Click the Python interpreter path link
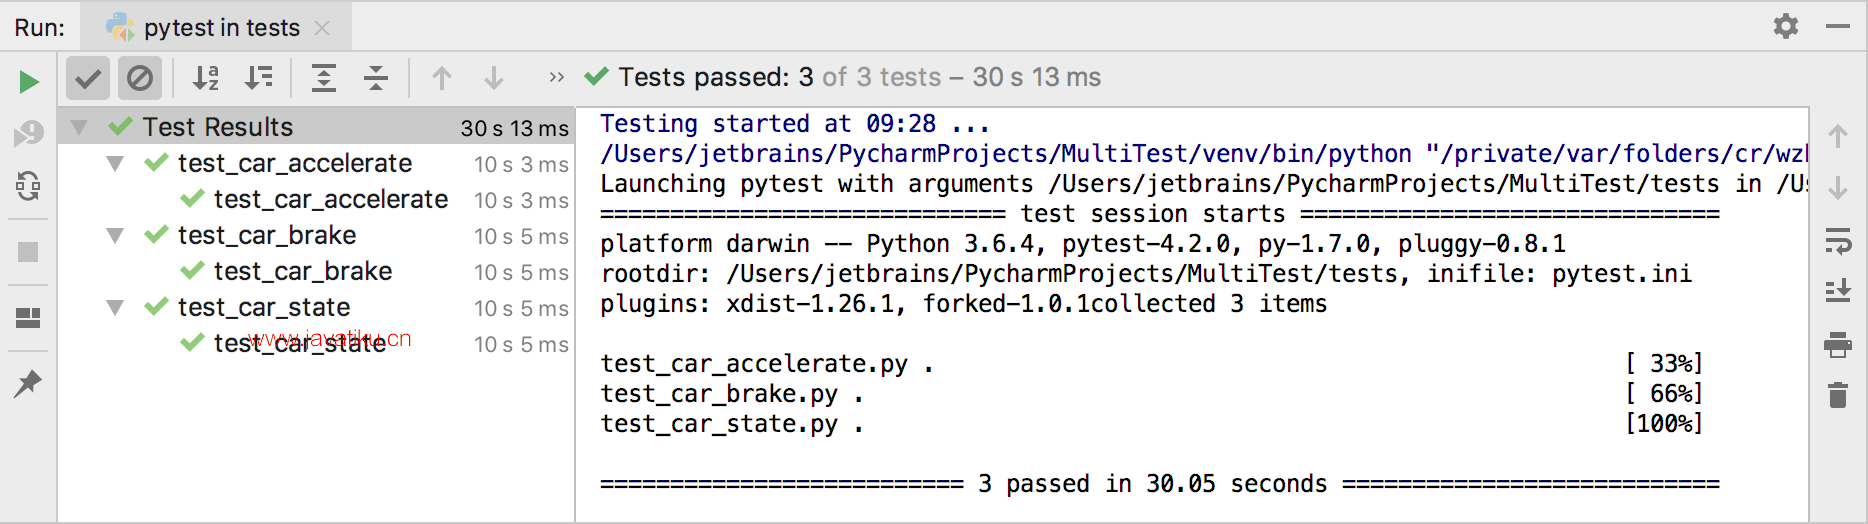This screenshot has width=1868, height=524. click(1006, 154)
